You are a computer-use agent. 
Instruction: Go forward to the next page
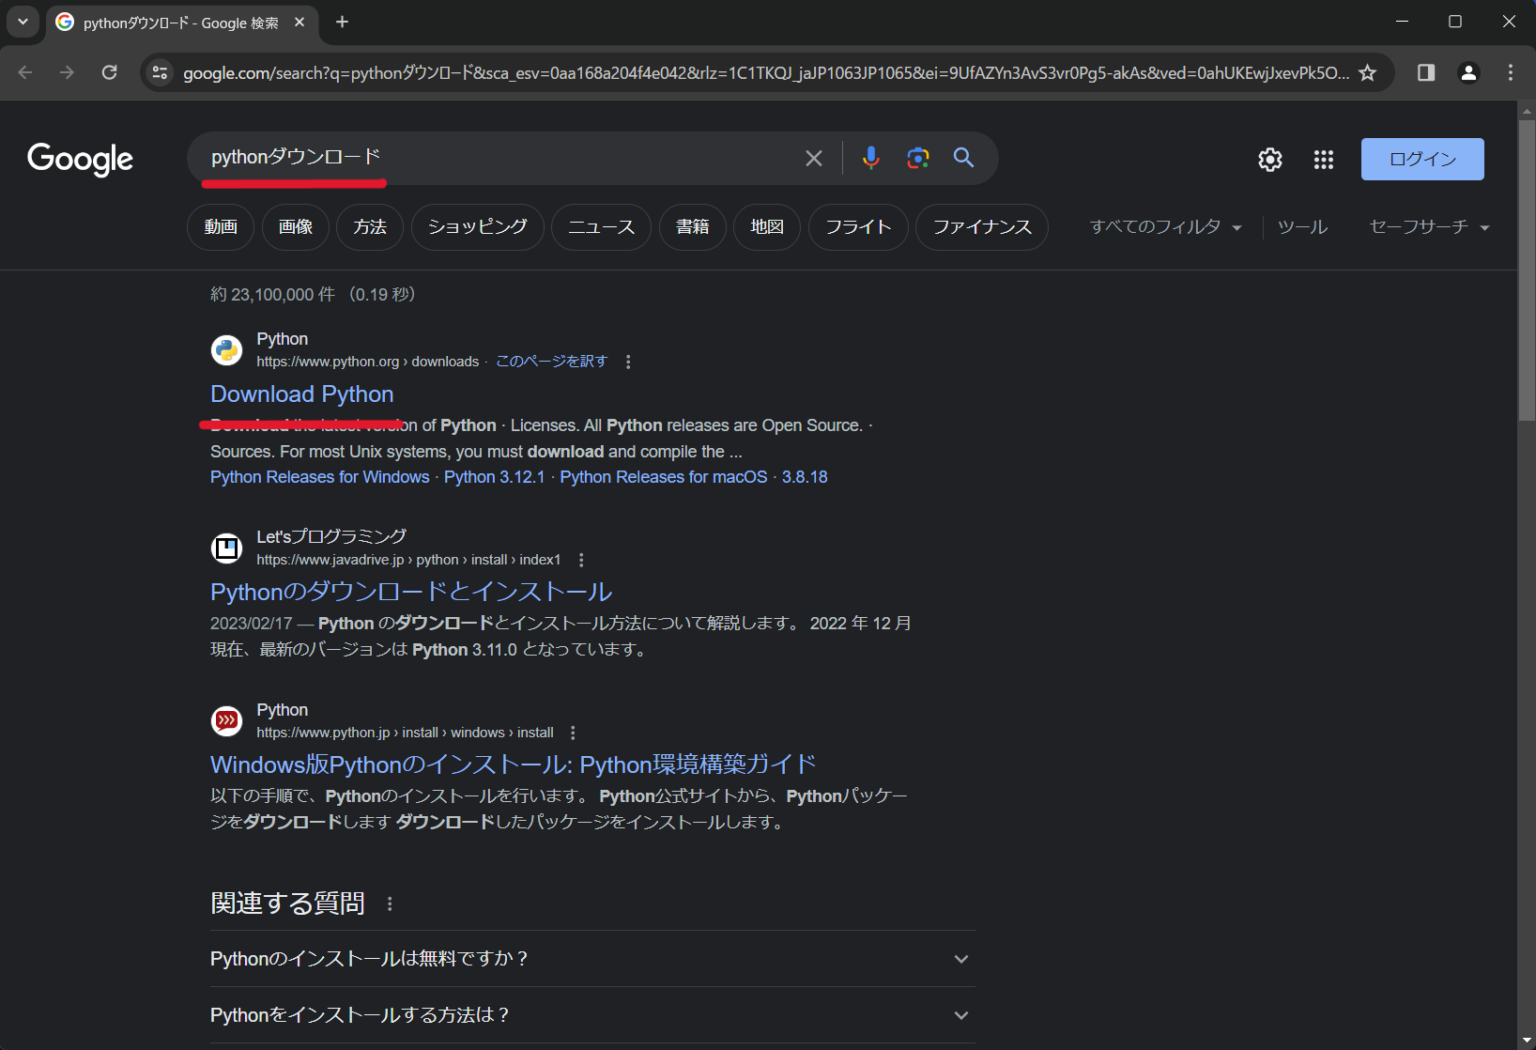[67, 72]
